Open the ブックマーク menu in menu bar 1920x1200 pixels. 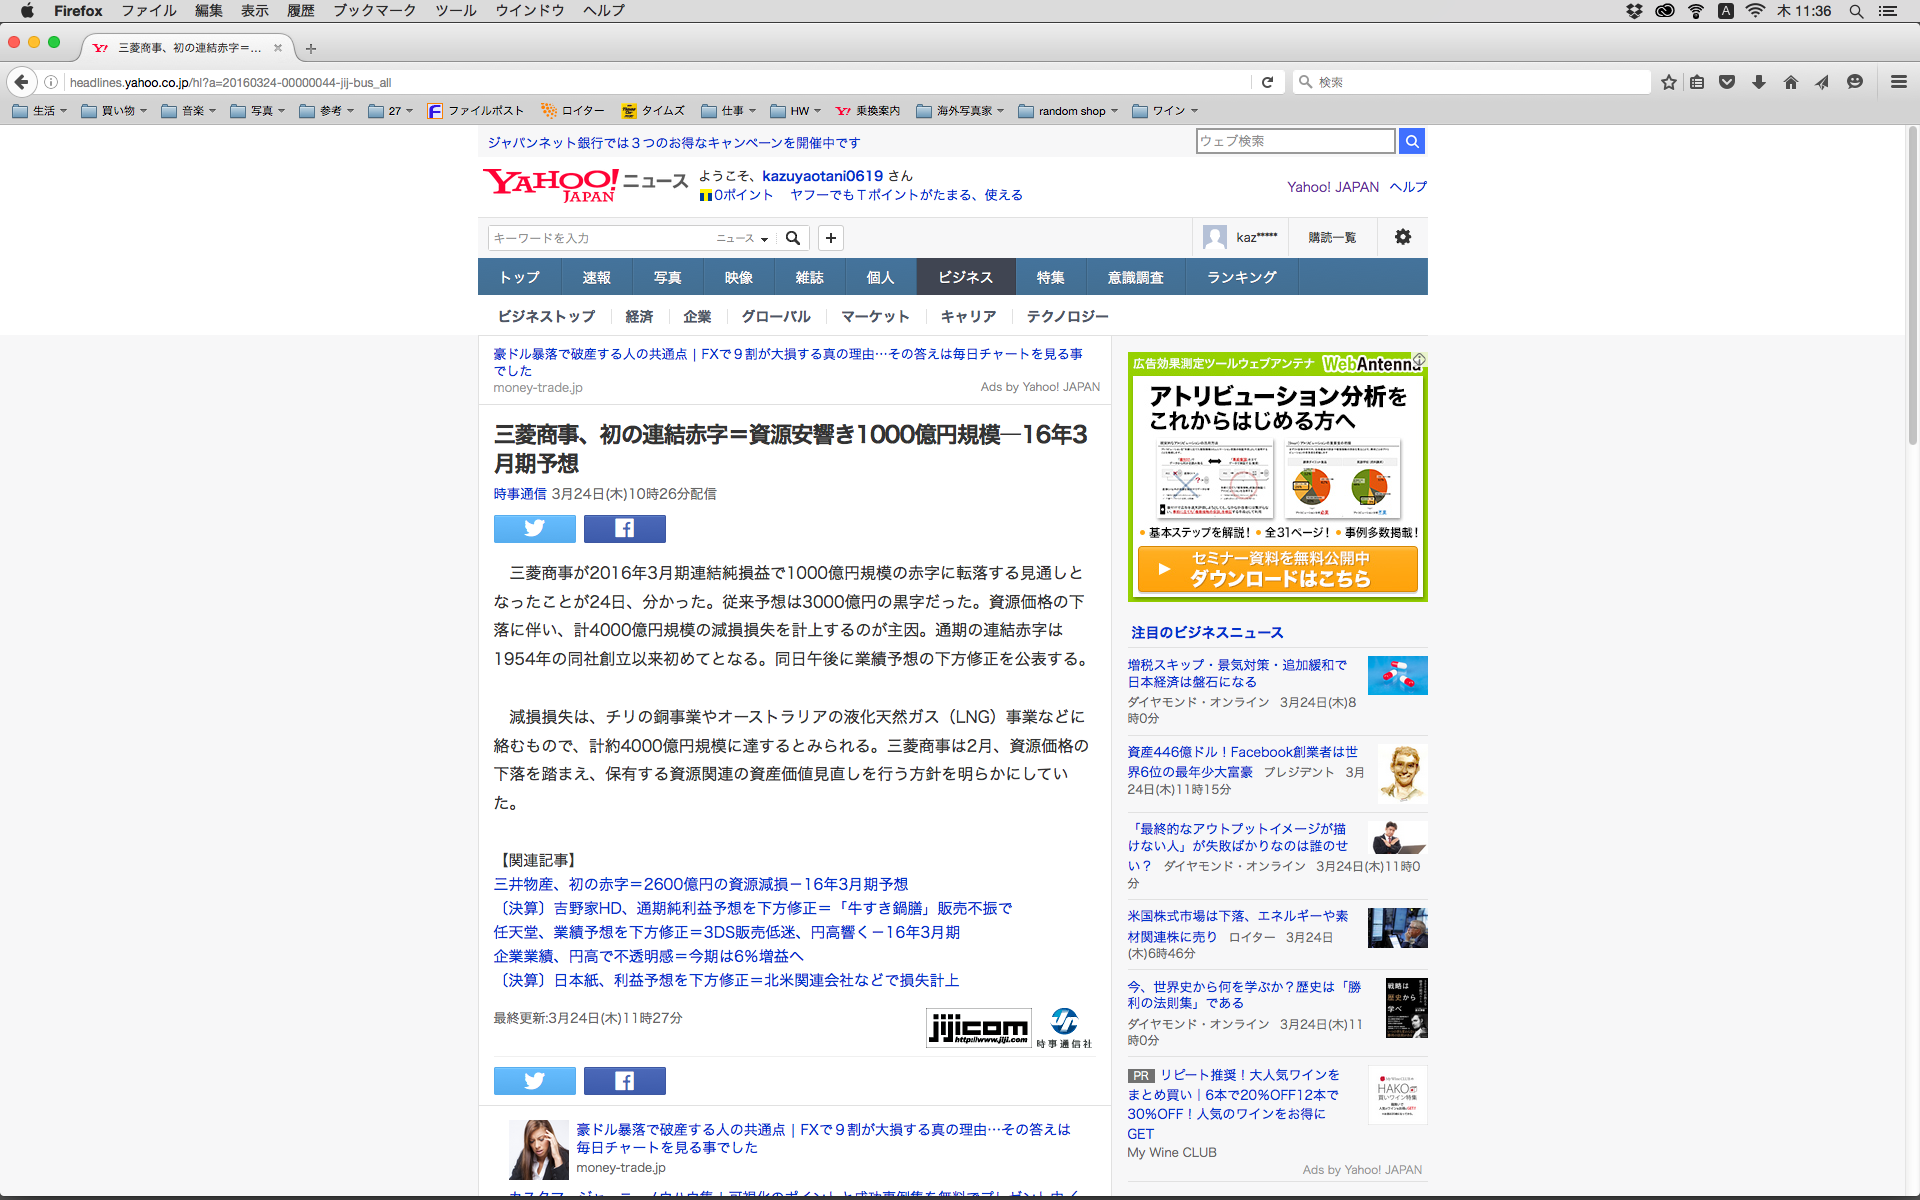point(374,10)
